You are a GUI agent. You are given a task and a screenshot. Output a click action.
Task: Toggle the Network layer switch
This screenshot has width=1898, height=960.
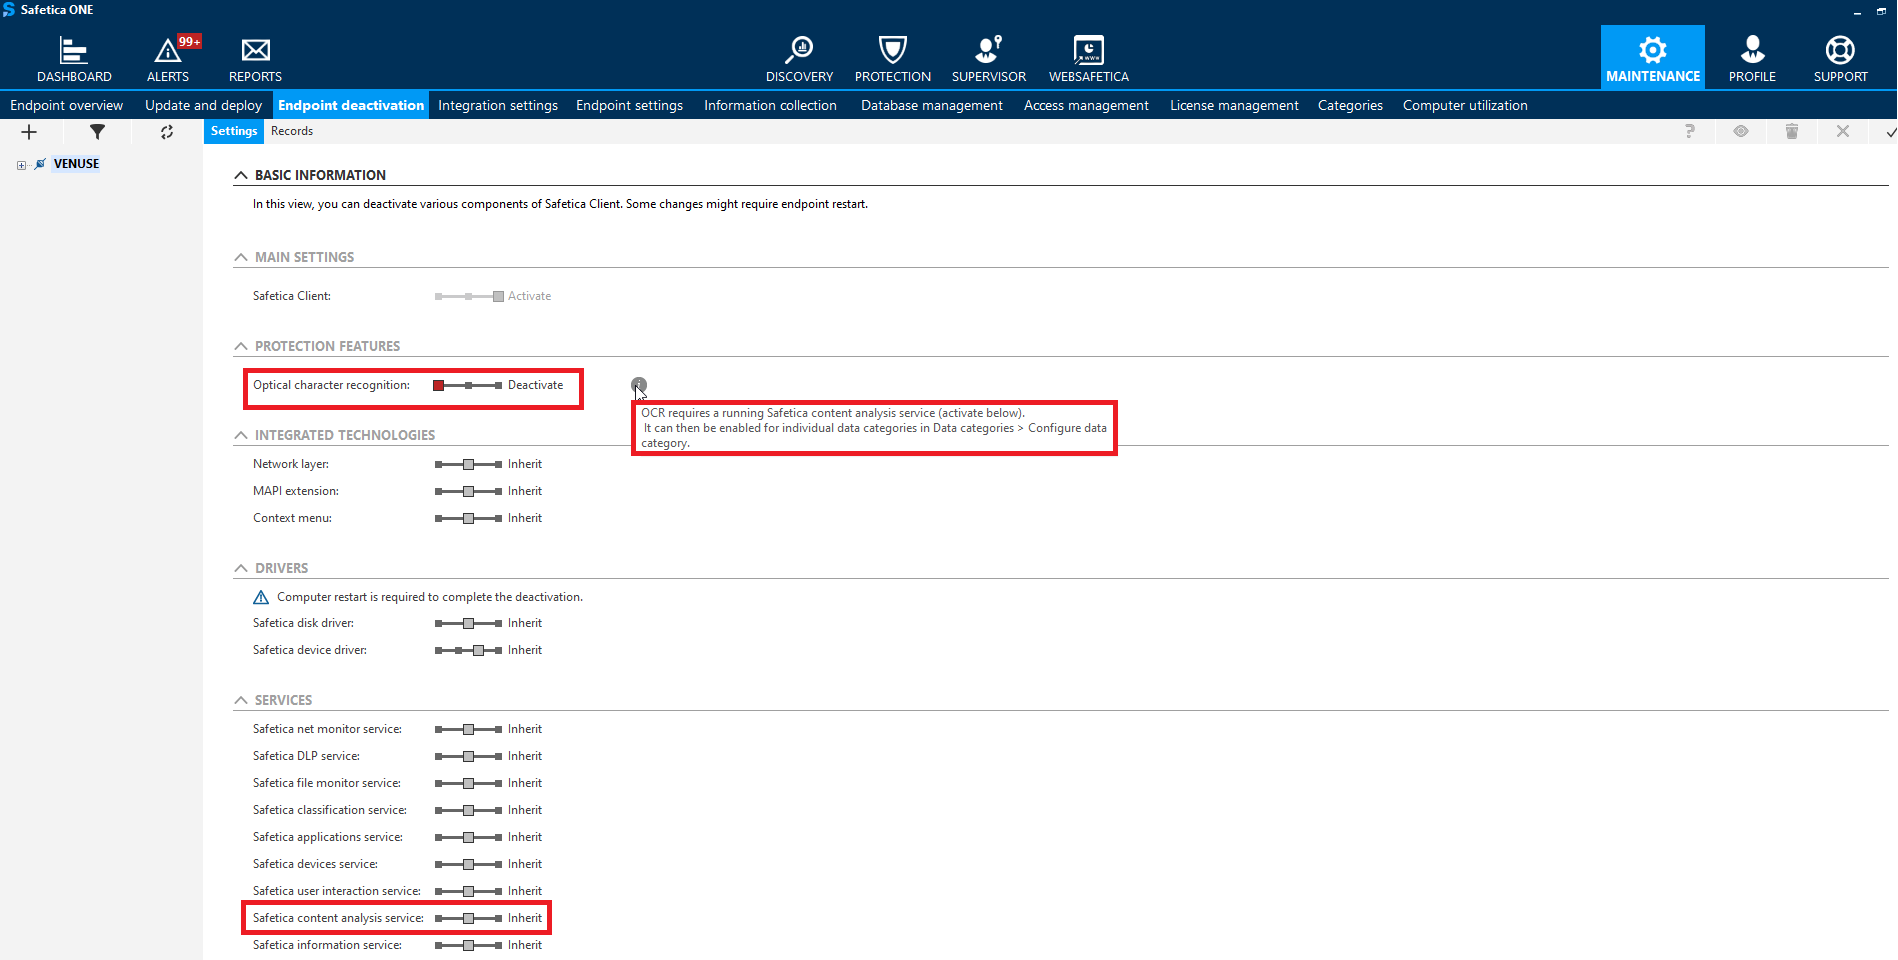pos(468,464)
